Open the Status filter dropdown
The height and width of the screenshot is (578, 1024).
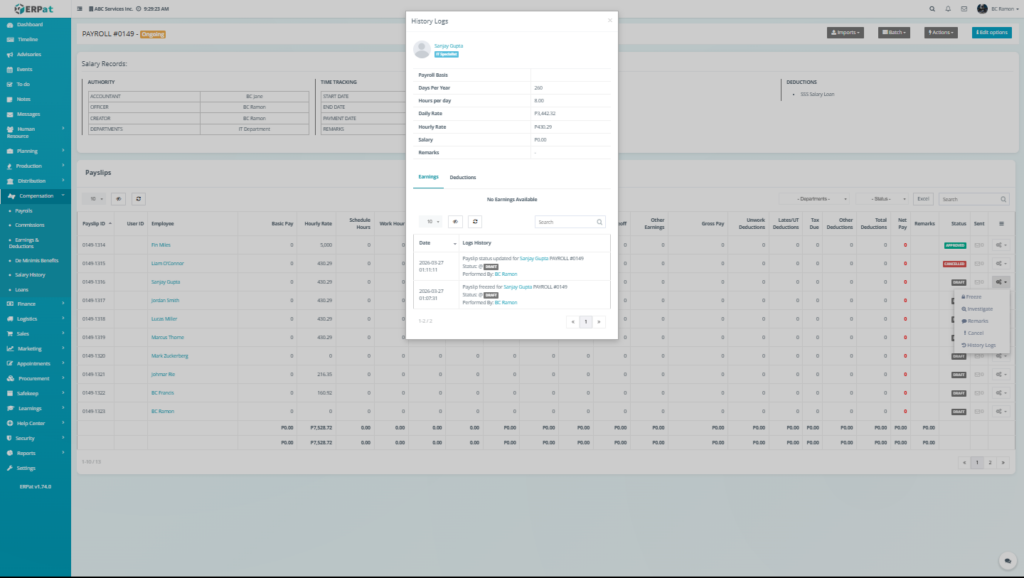(883, 199)
